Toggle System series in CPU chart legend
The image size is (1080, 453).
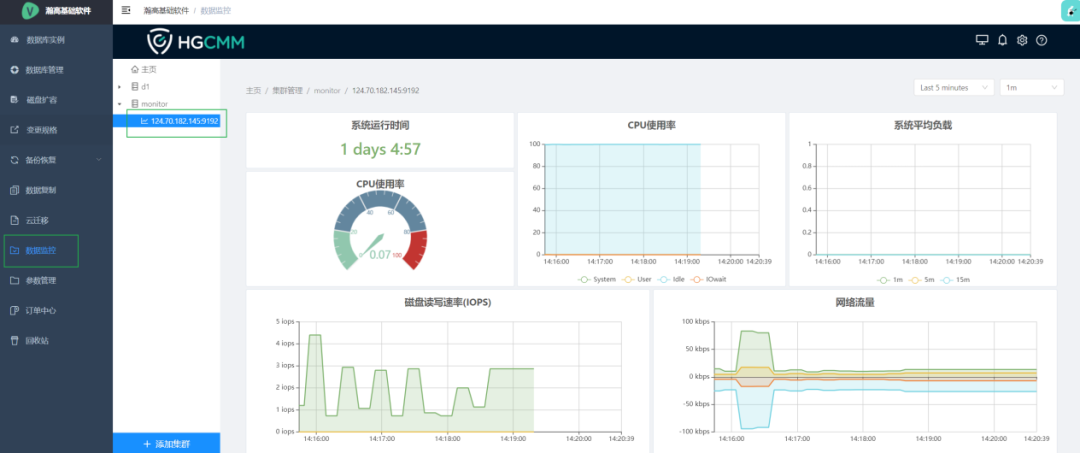point(596,280)
